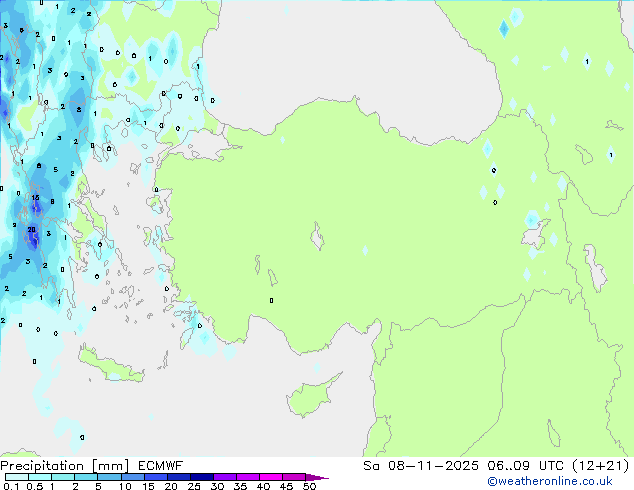Pick the 15–20 mm legend swatch
Viewport: 634px width, 490px height.
[x=155, y=477]
